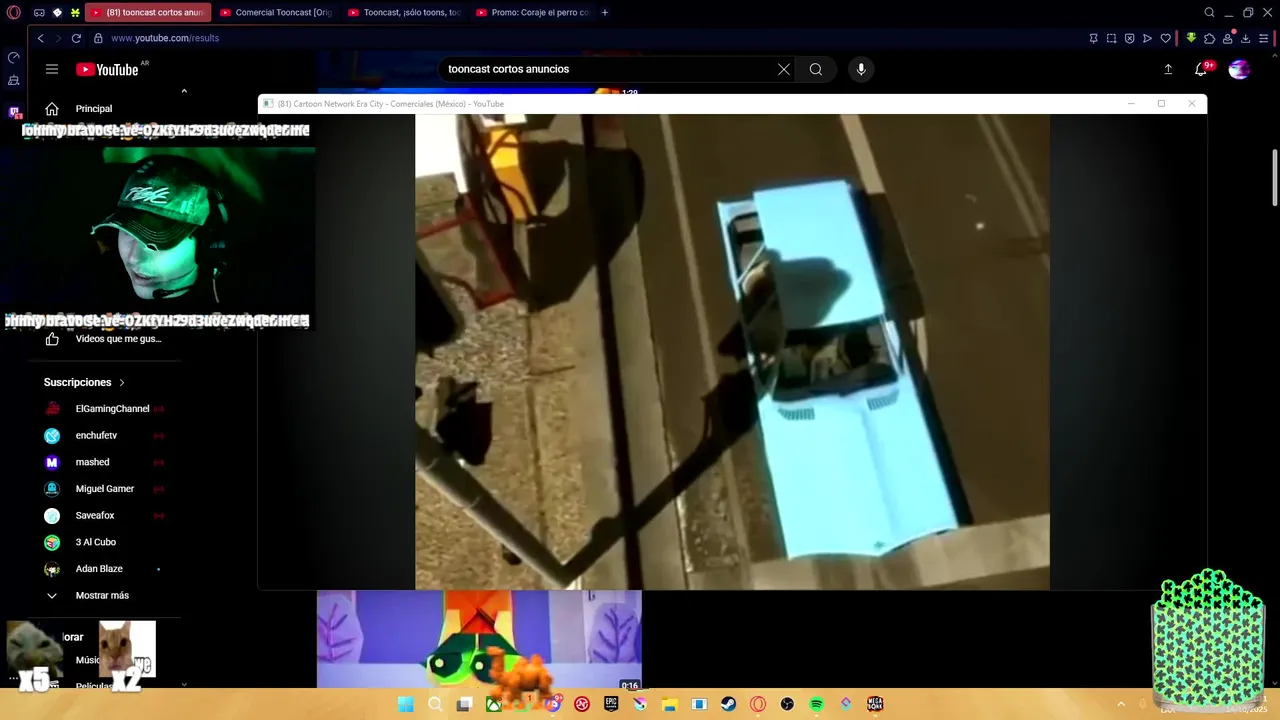Expand the Suscripciones section arrow
Viewport: 1280px width, 720px height.
pos(122,383)
